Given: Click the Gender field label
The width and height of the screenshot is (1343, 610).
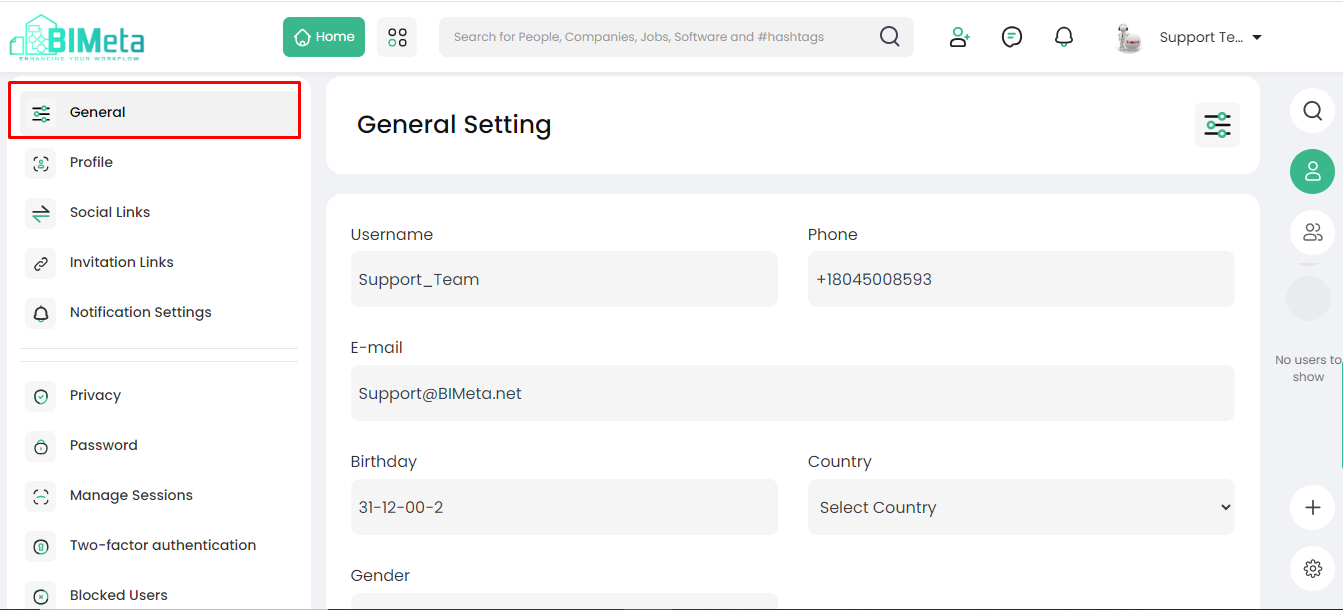Looking at the screenshot, I should point(380,576).
